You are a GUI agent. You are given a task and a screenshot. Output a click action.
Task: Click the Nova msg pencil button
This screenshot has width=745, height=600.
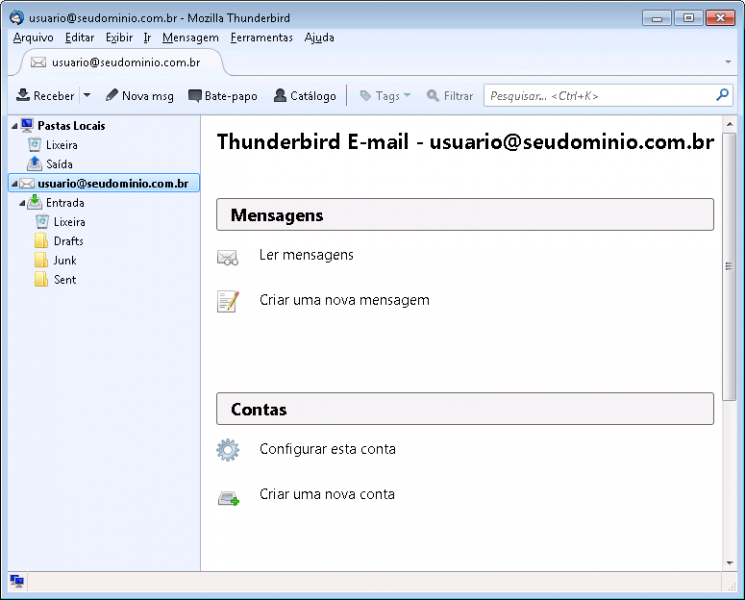[139, 96]
